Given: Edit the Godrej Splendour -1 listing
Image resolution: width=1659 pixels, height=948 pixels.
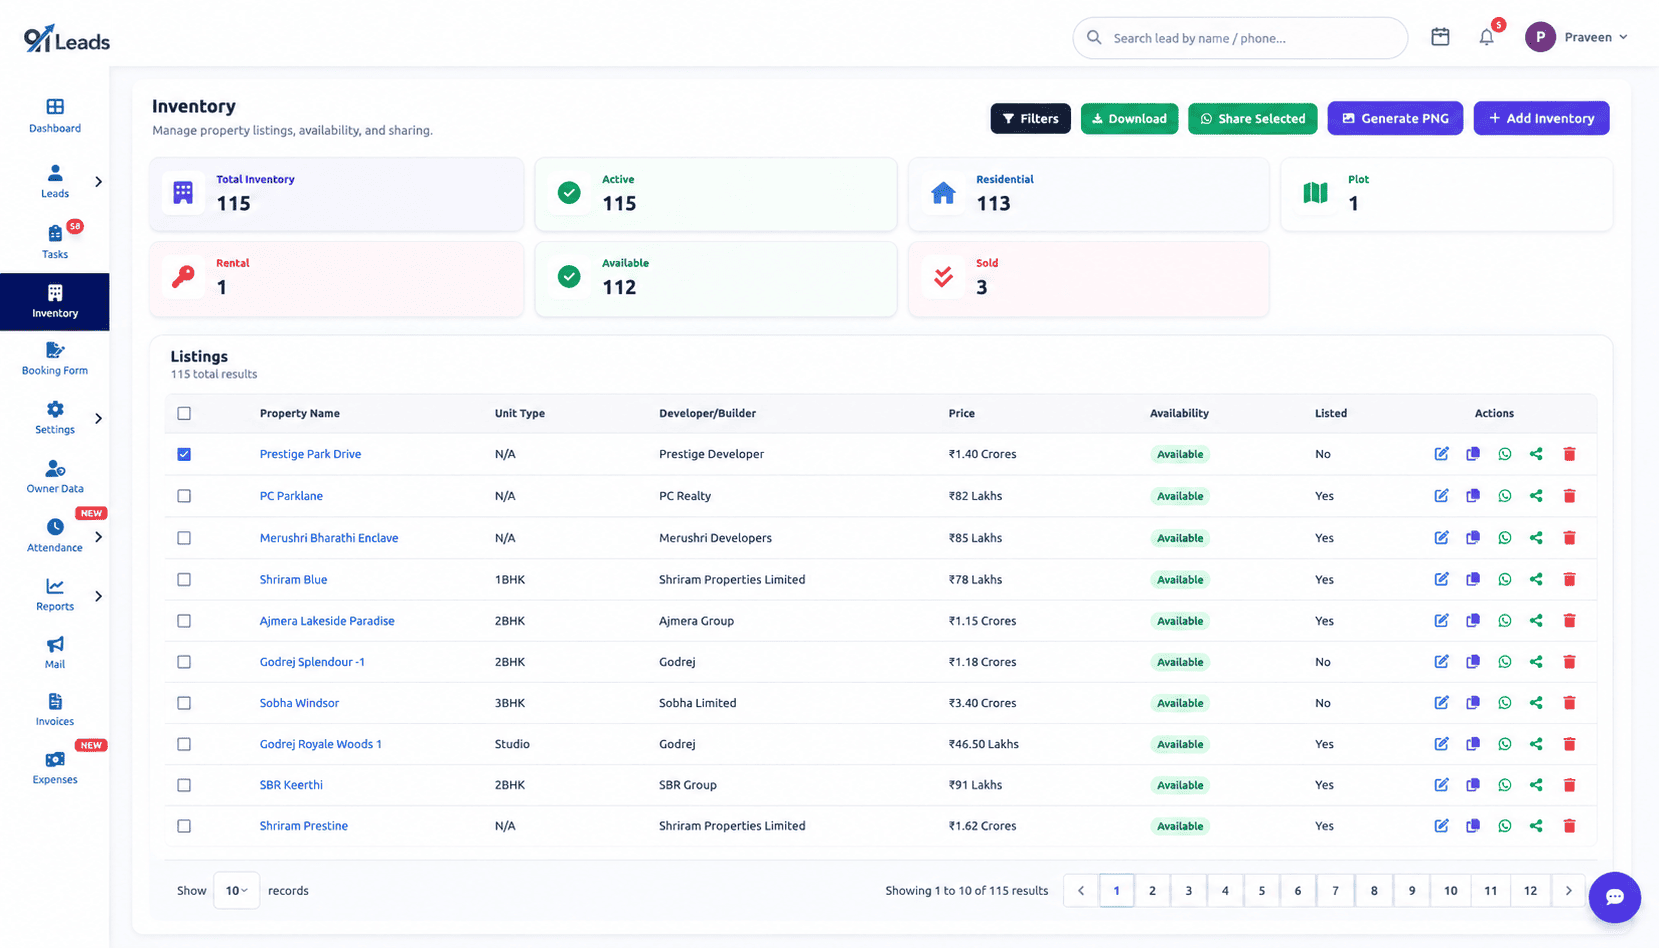Looking at the screenshot, I should 1441,662.
